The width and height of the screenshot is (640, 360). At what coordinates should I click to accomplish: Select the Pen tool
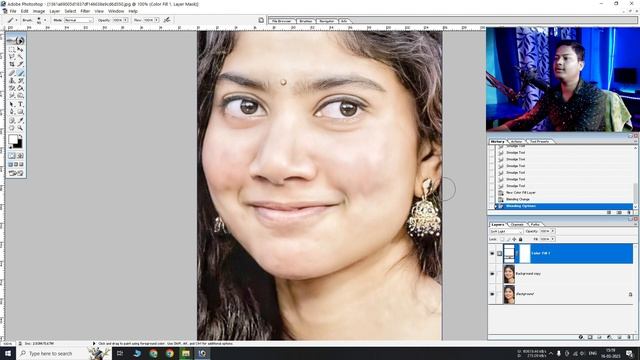12,112
